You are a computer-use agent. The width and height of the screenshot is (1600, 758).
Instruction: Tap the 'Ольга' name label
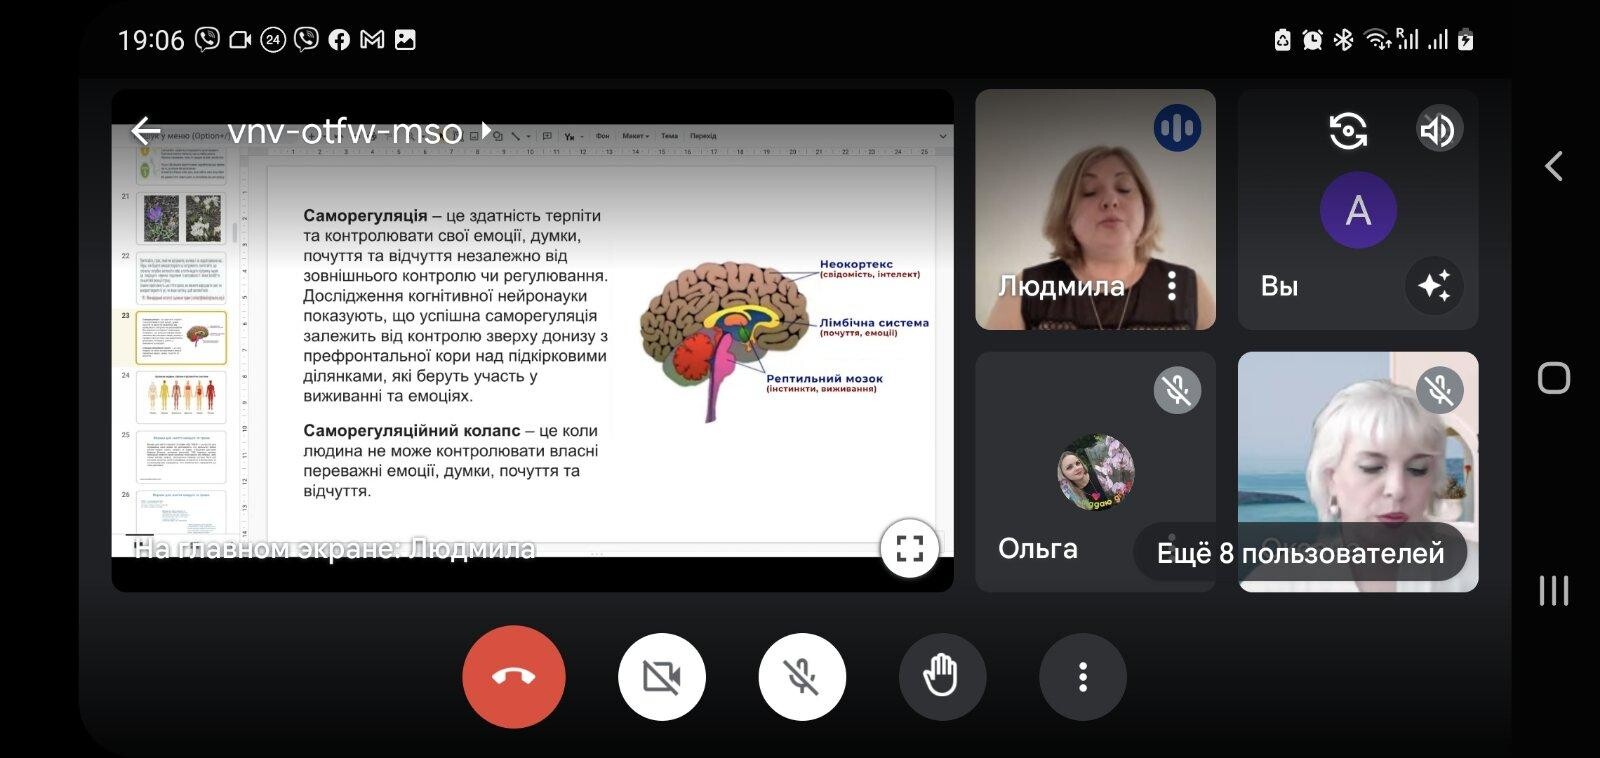pos(1038,549)
